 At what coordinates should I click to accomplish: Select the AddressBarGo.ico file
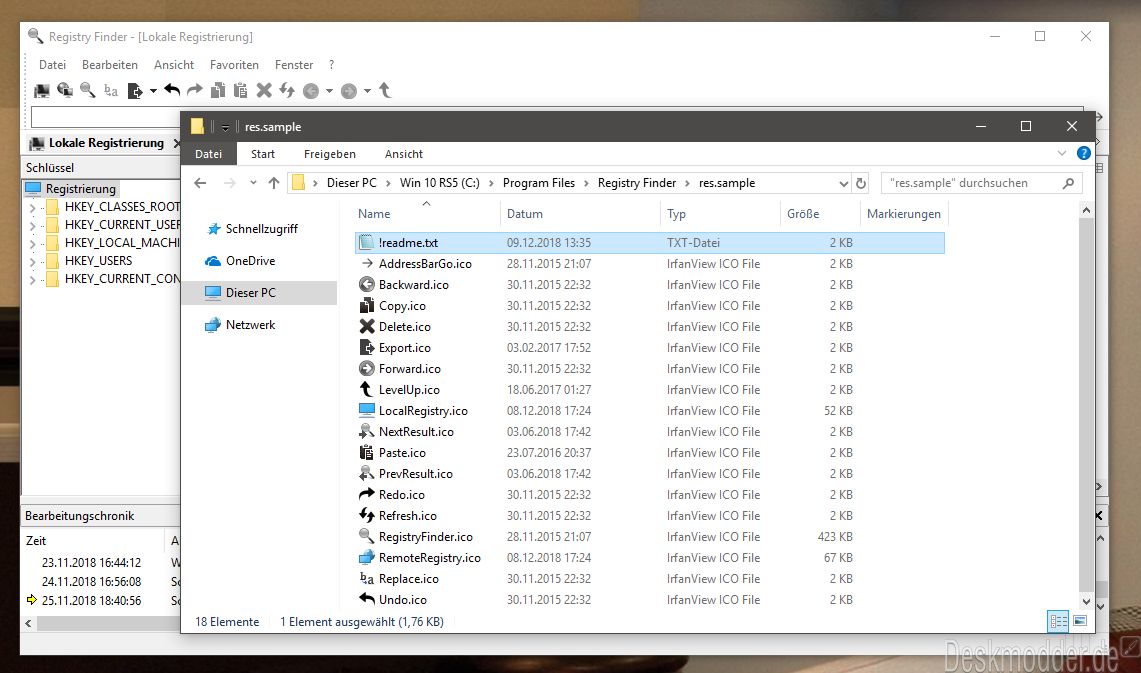[x=650, y=264]
